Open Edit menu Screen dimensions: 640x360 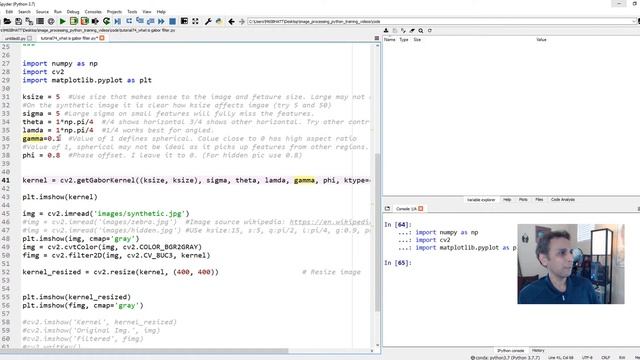coord(9,12)
